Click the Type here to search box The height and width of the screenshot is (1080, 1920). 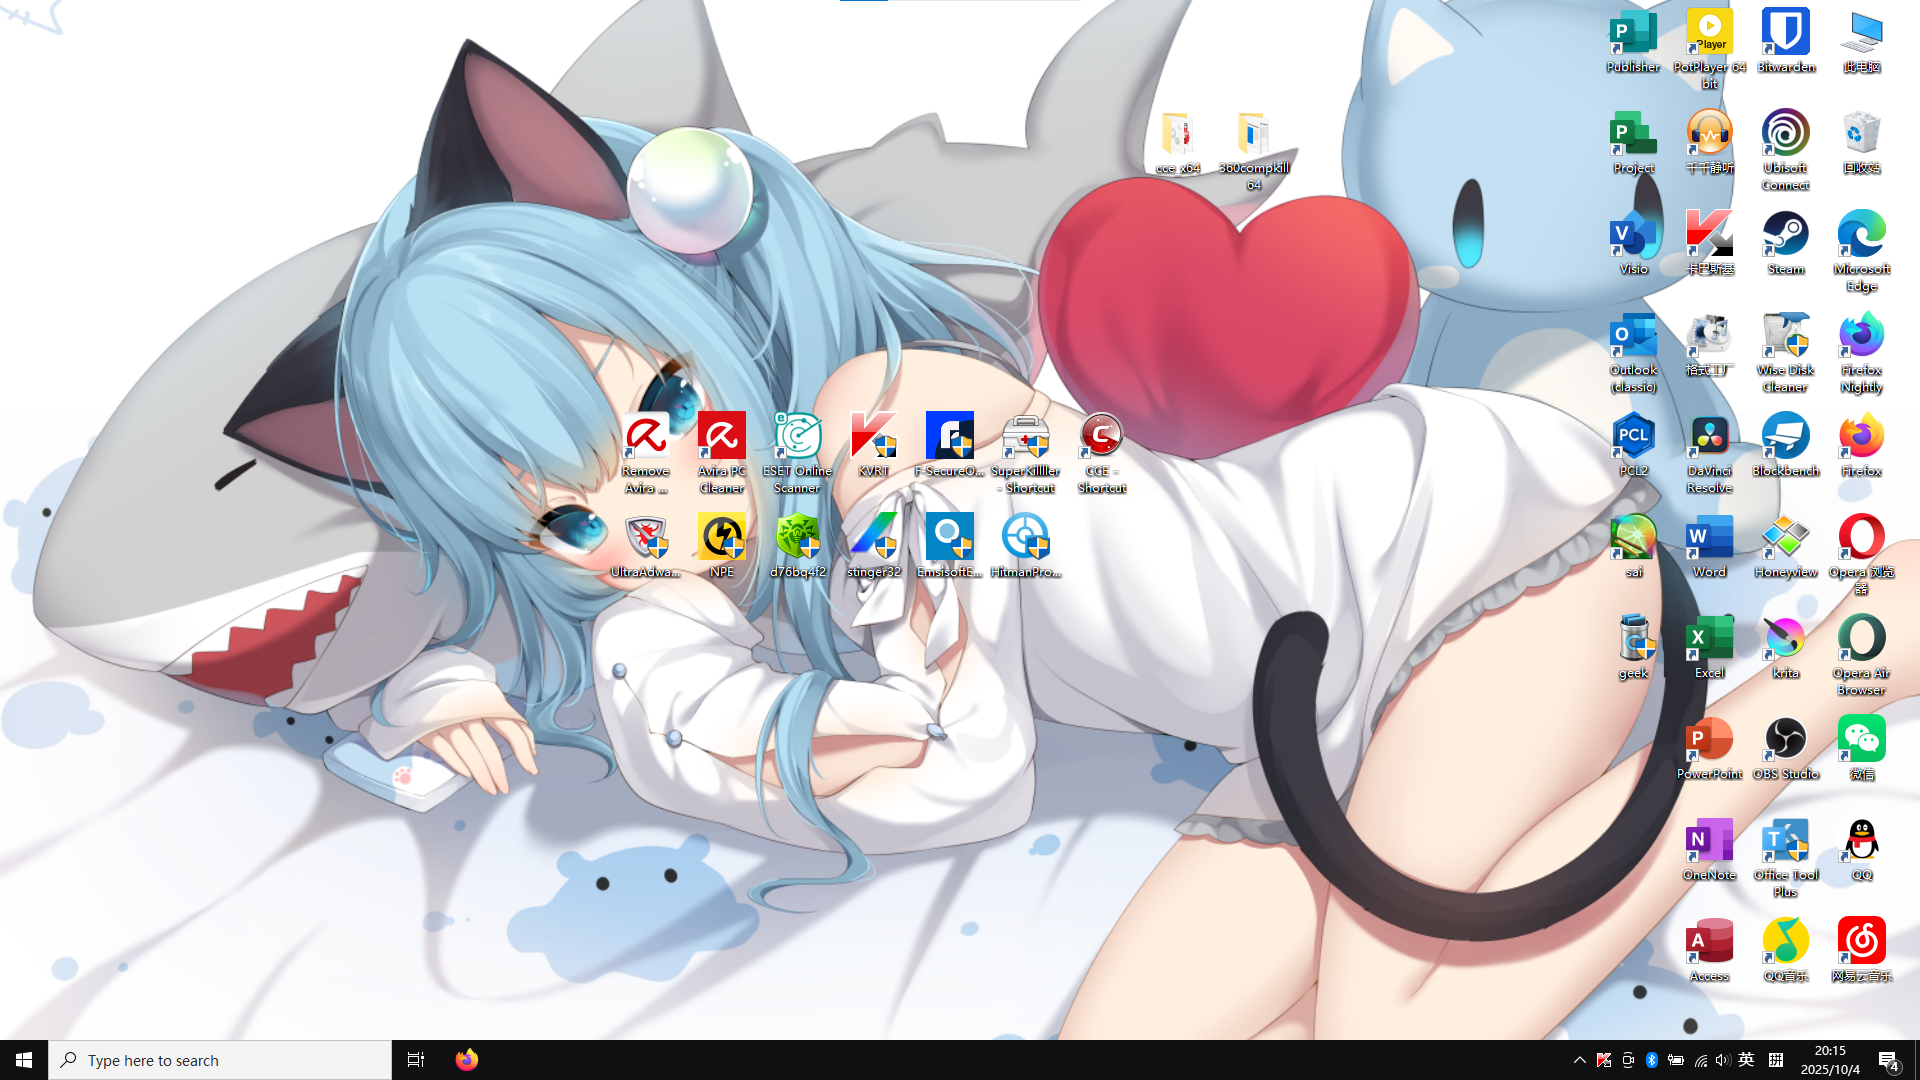[220, 1060]
